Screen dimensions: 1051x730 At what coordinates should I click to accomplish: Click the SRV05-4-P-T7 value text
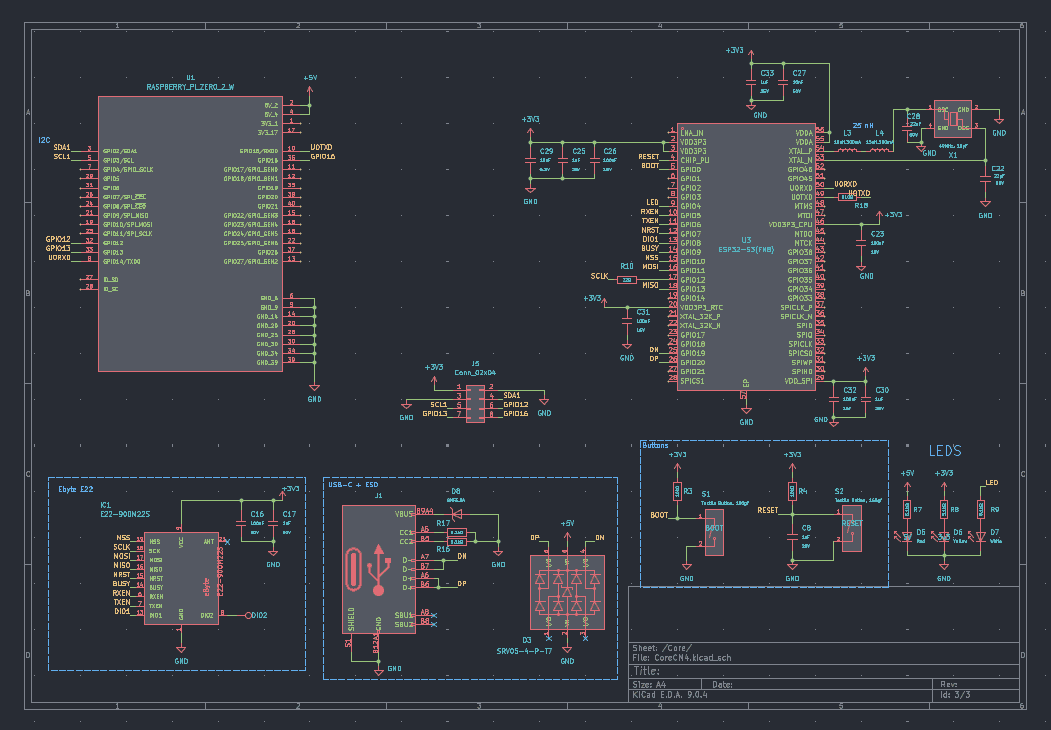coord(524,651)
